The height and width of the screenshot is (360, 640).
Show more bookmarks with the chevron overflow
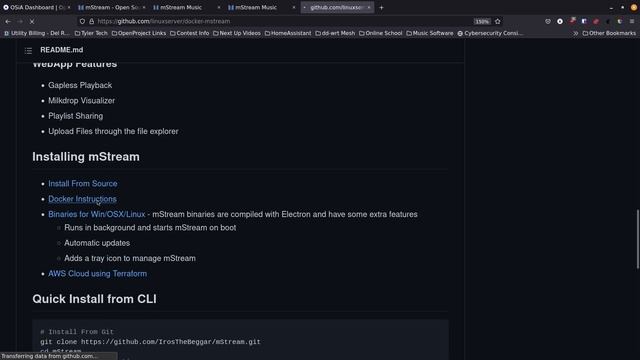click(576, 33)
